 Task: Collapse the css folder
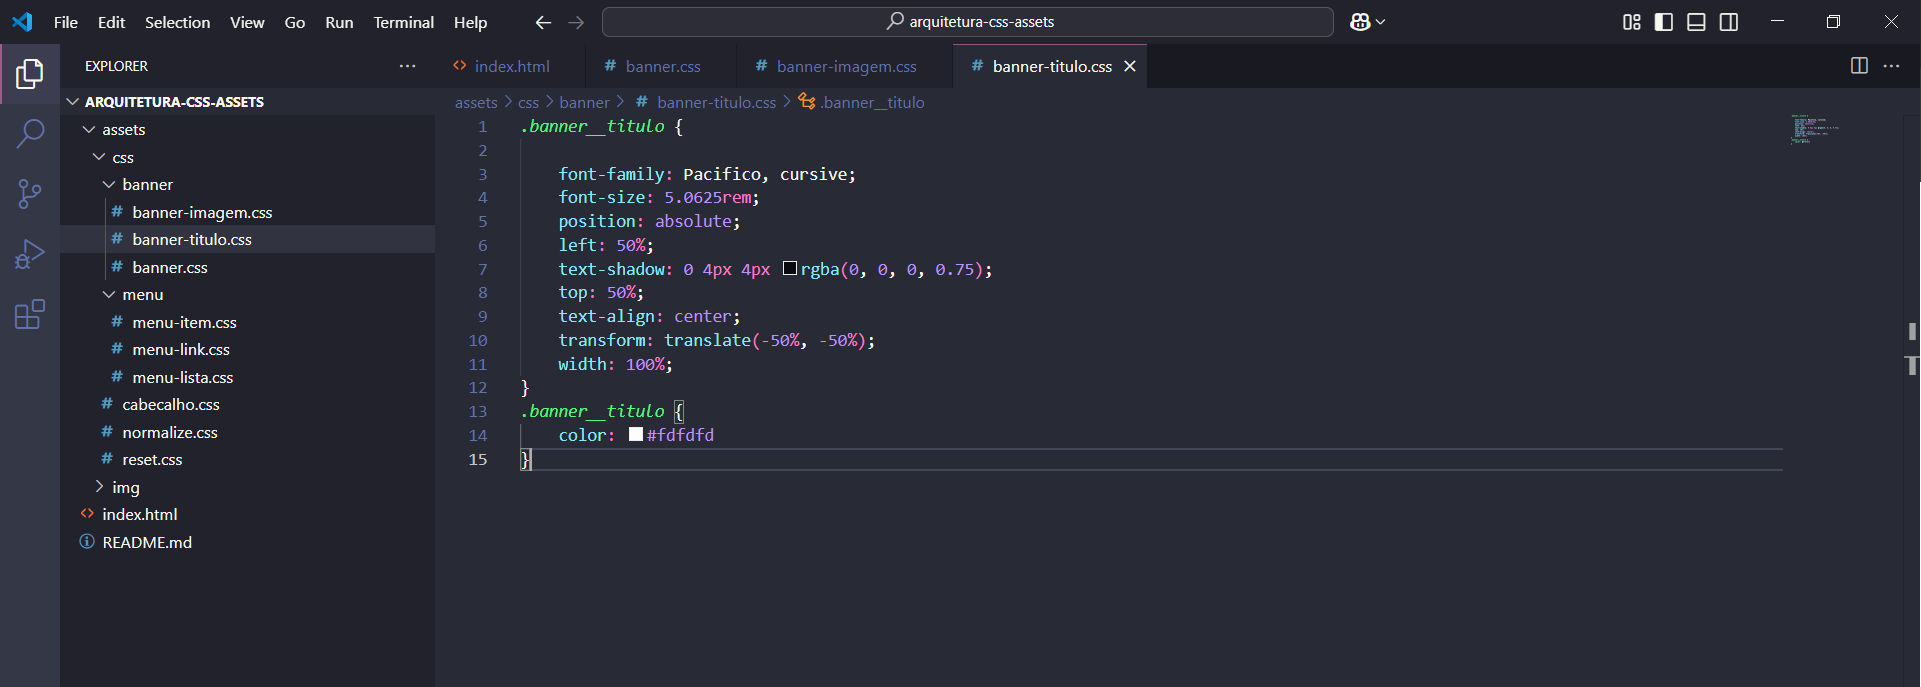click(x=248, y=158)
